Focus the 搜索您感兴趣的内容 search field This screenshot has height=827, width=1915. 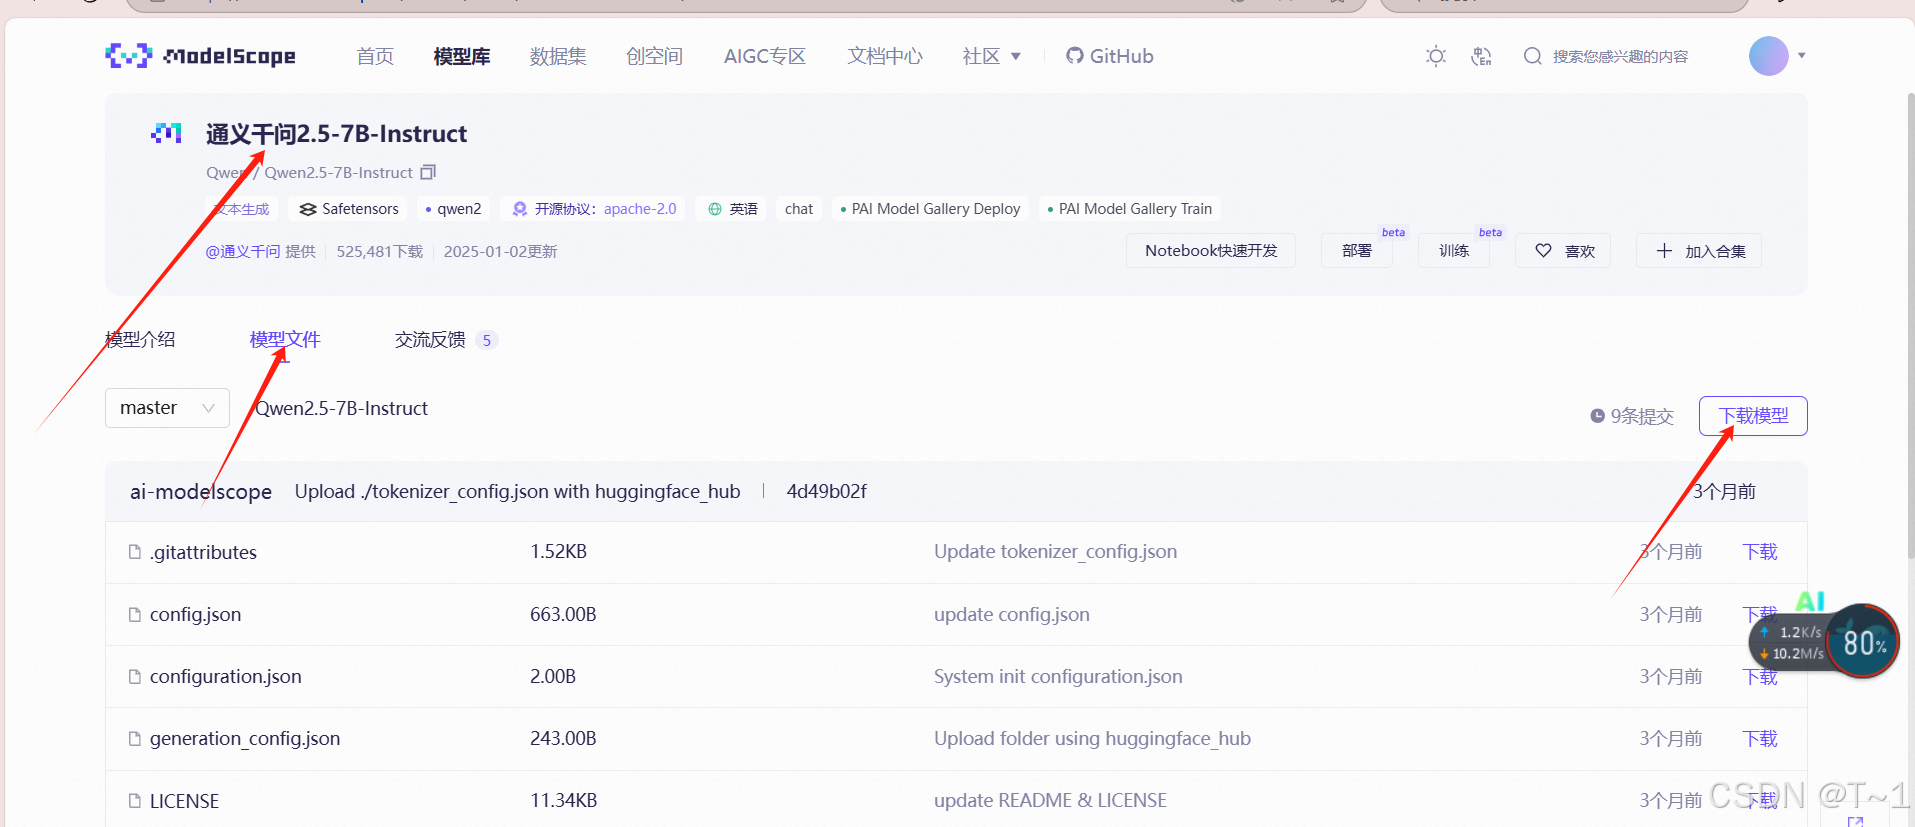point(1620,56)
